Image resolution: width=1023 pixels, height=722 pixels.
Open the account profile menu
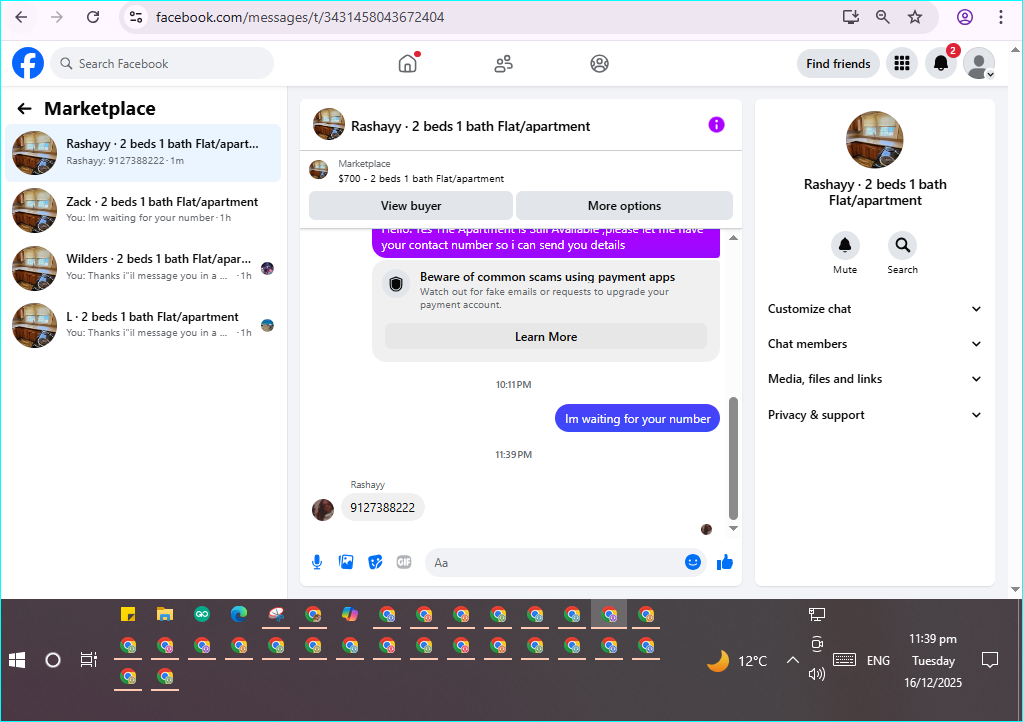[979, 63]
